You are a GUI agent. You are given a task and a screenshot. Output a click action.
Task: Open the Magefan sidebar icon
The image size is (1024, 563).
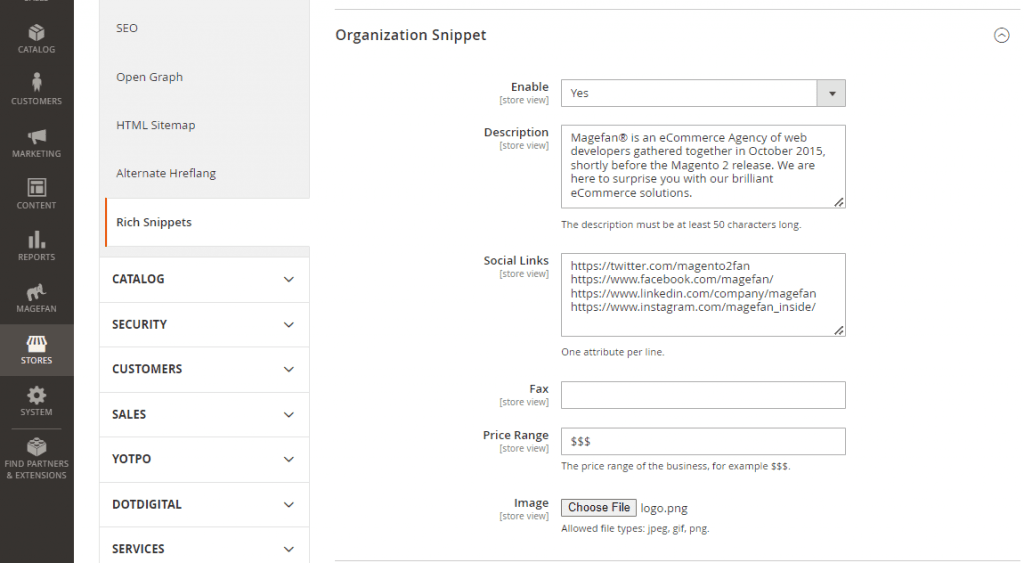[x=36, y=292]
